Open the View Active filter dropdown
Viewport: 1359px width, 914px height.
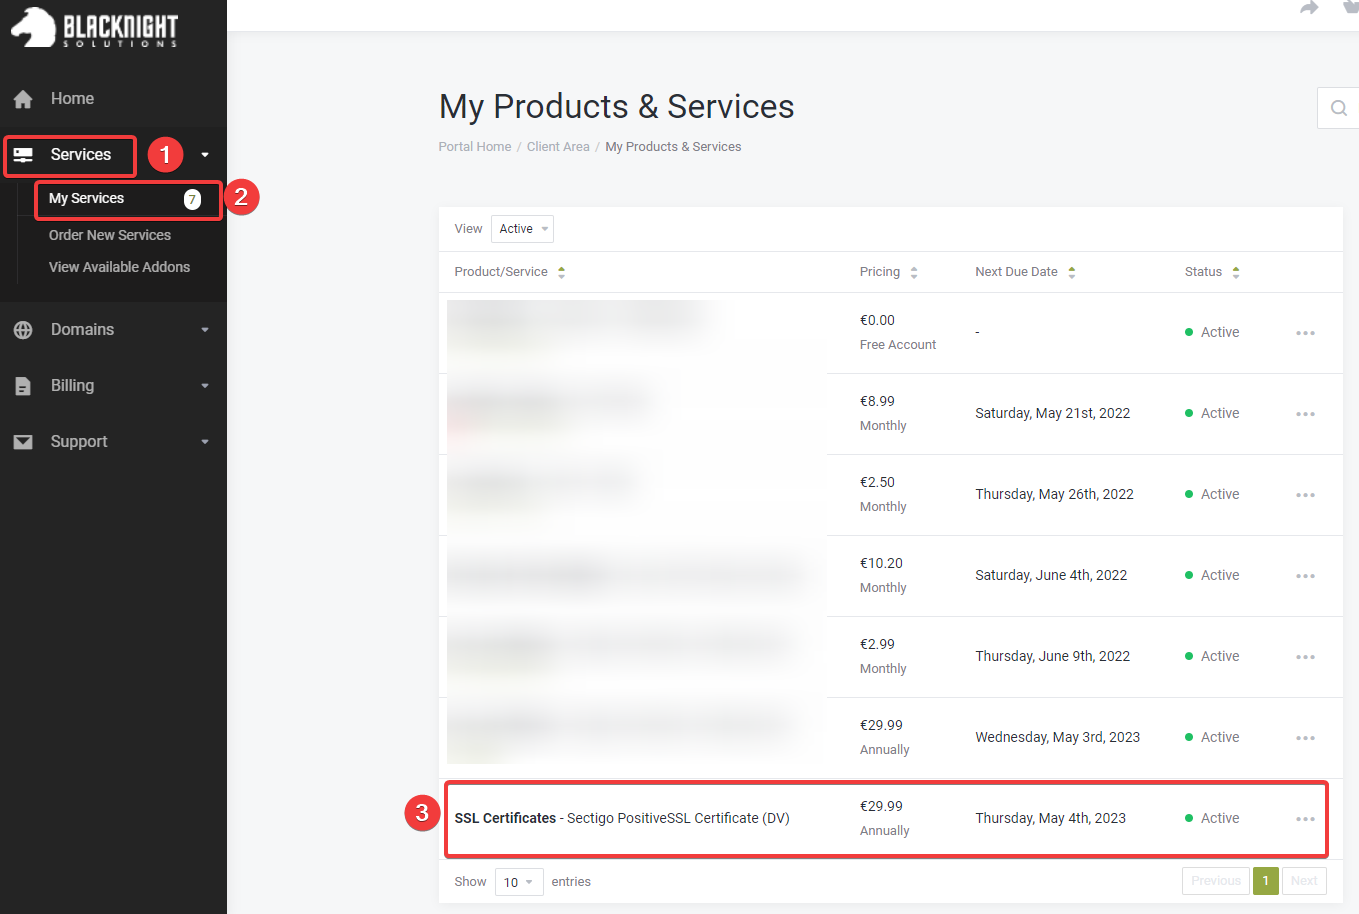click(522, 229)
